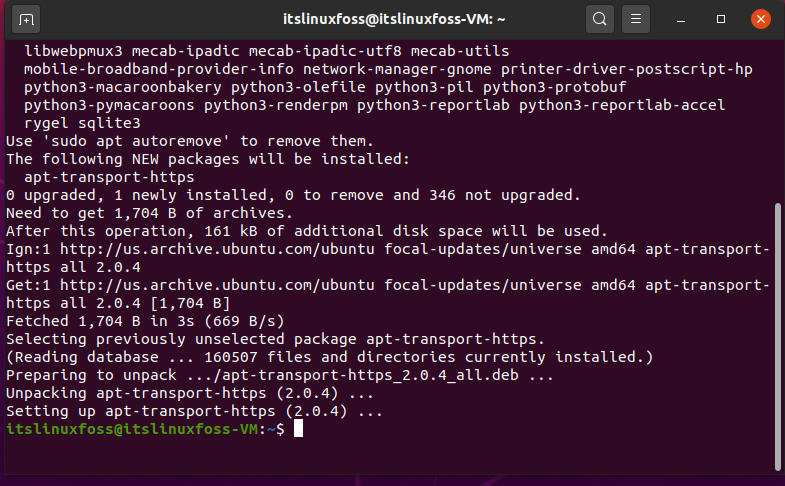The image size is (785, 486).
Task: Close the terminal window
Action: 760,20
